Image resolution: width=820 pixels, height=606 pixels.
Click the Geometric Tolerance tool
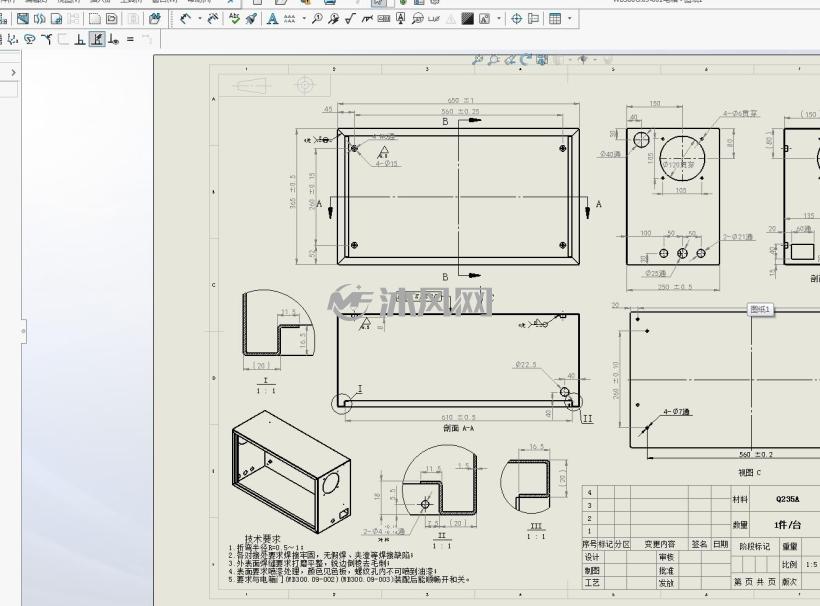point(384,19)
